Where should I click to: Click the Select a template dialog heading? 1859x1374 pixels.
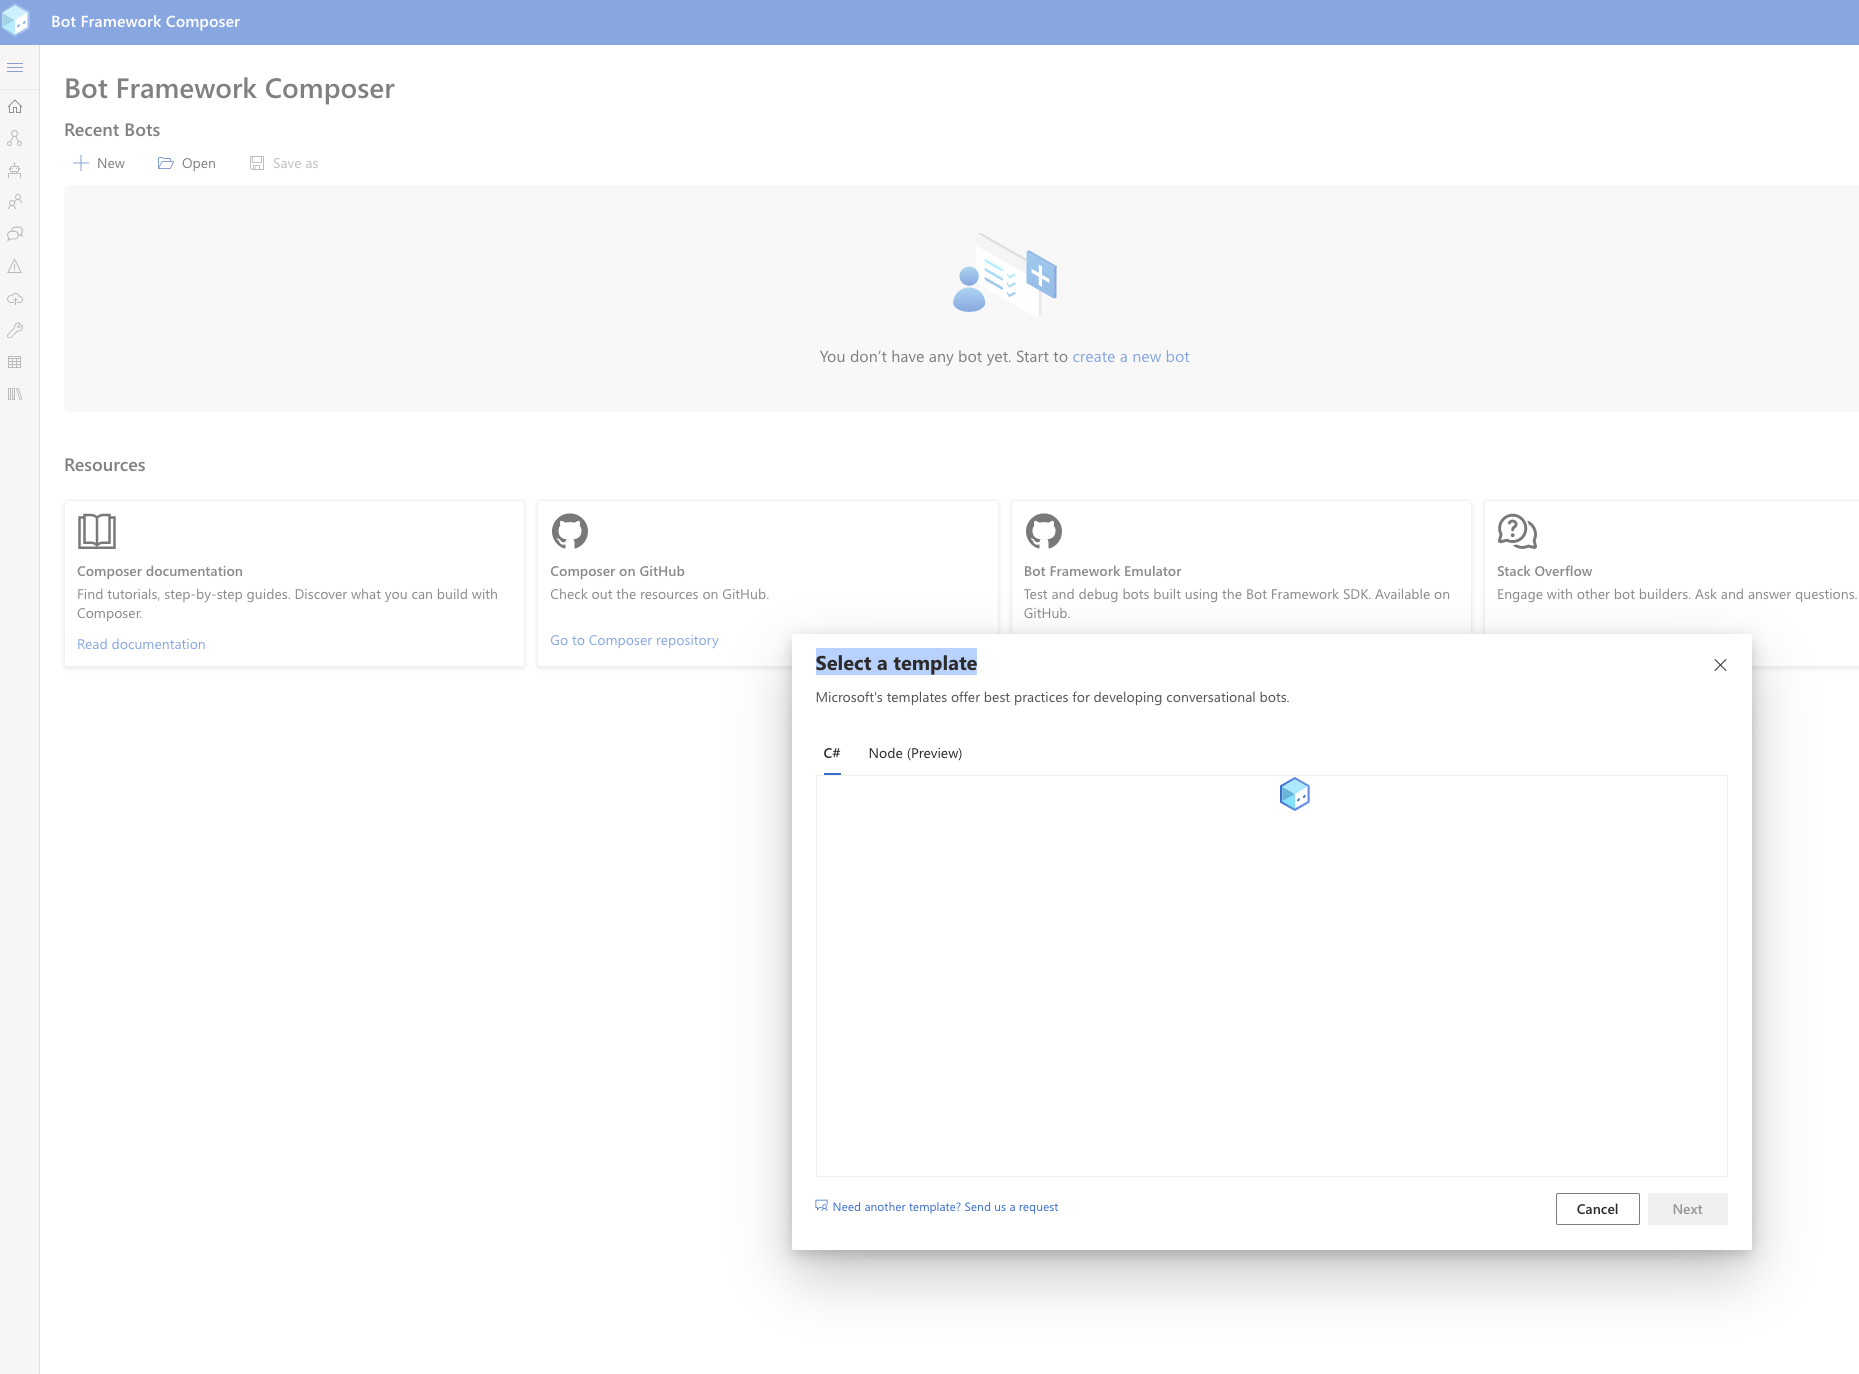[x=896, y=663]
